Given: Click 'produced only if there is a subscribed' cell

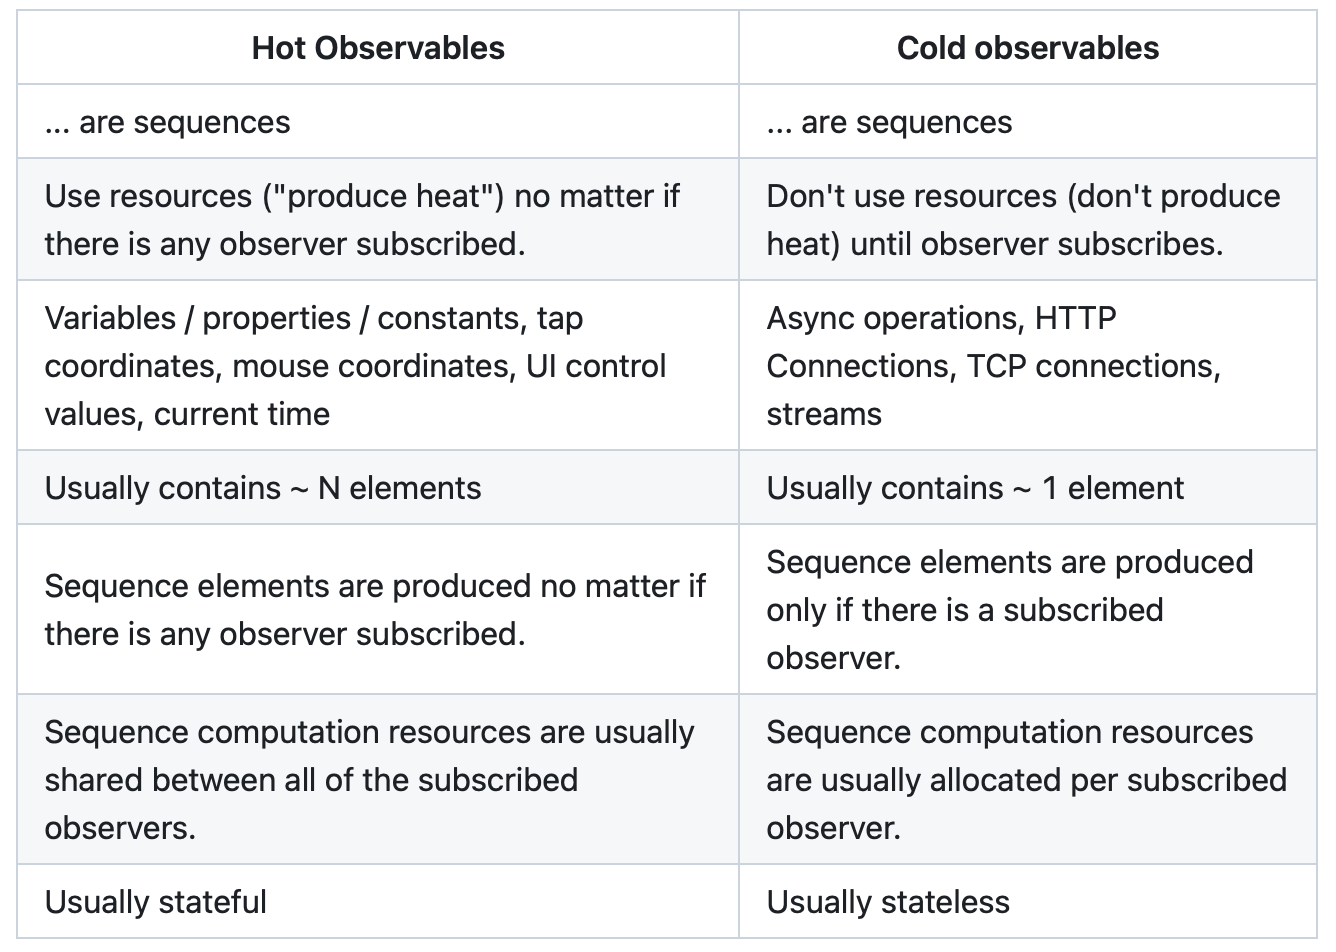Looking at the screenshot, I should click(1027, 609).
